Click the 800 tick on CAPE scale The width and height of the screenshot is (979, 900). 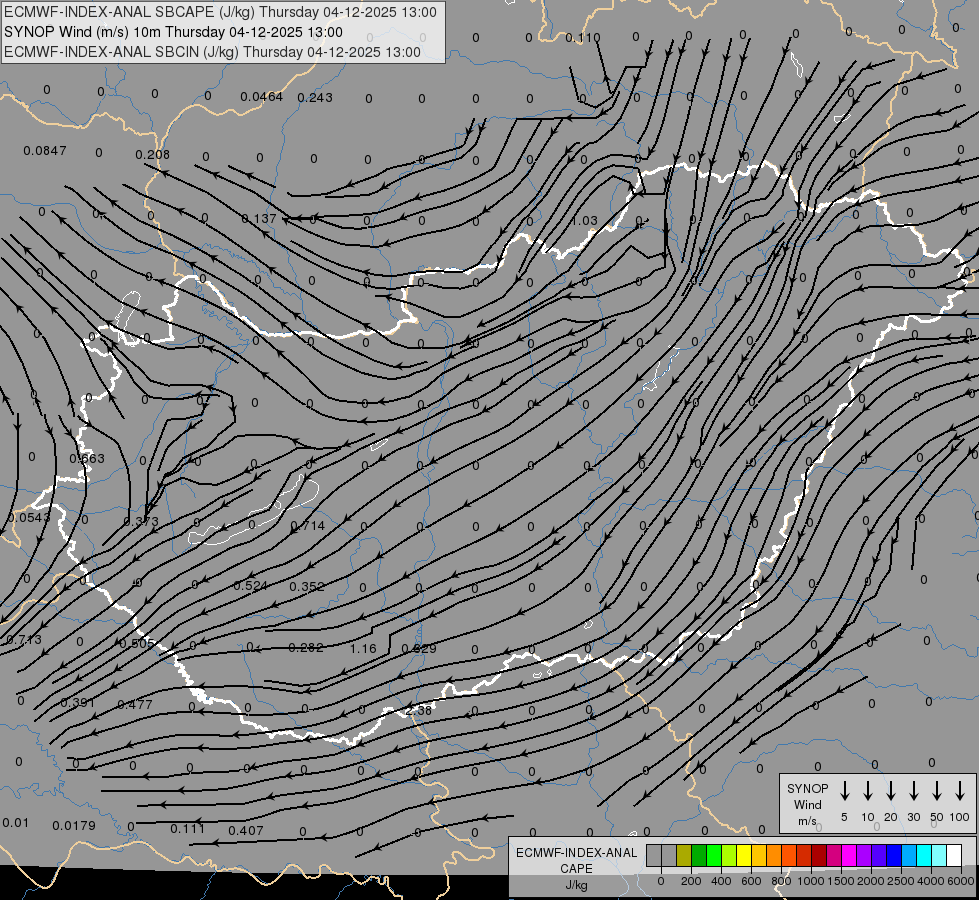coord(781,881)
